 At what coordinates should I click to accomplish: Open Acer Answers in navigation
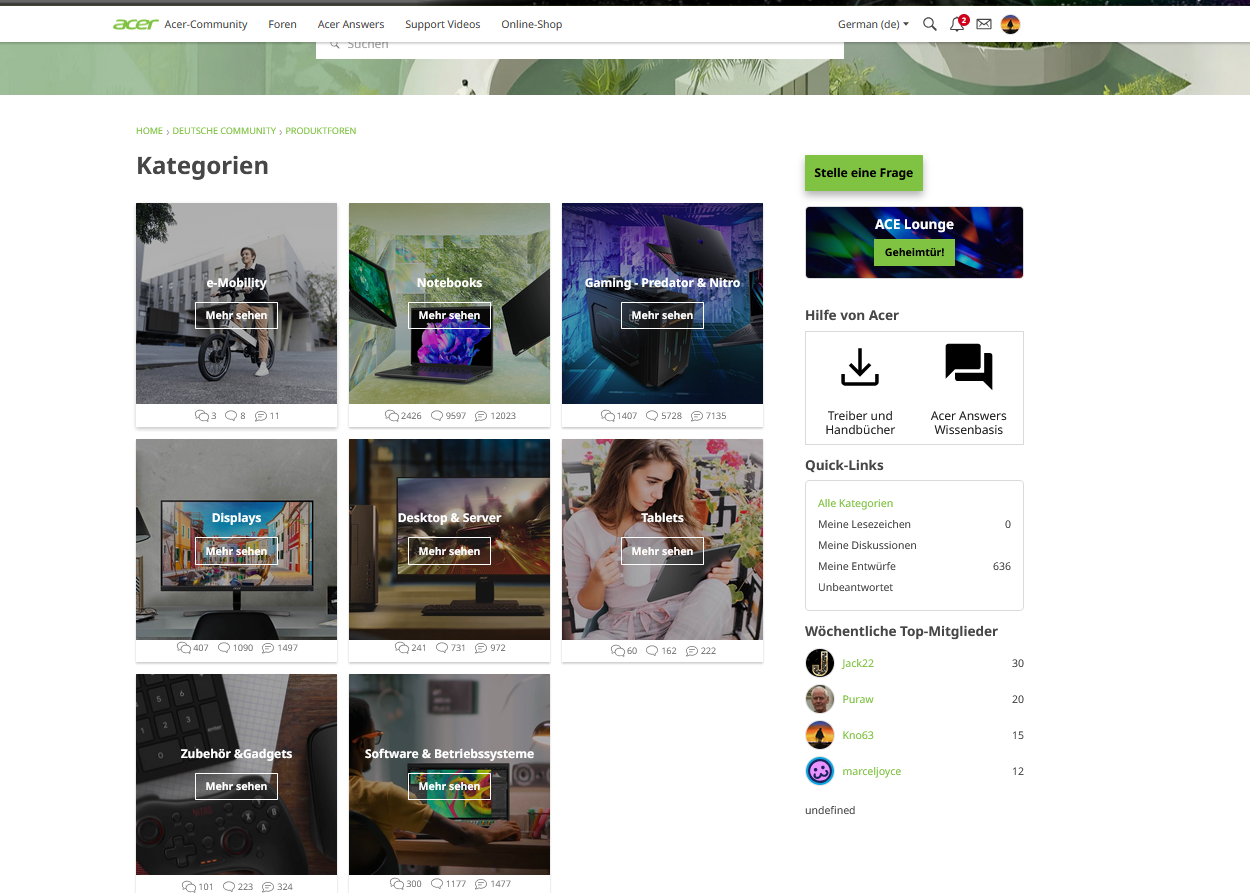(x=351, y=24)
